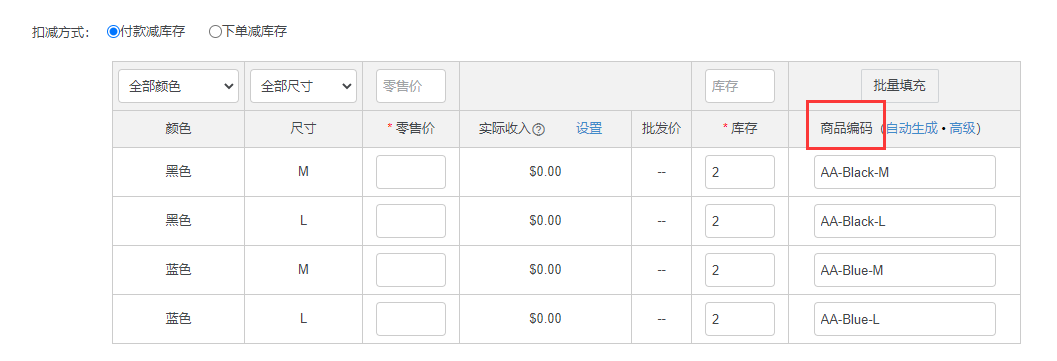Image resolution: width=1057 pixels, height=361 pixels.
Task: Click the 设置 link
Action: pos(589,129)
